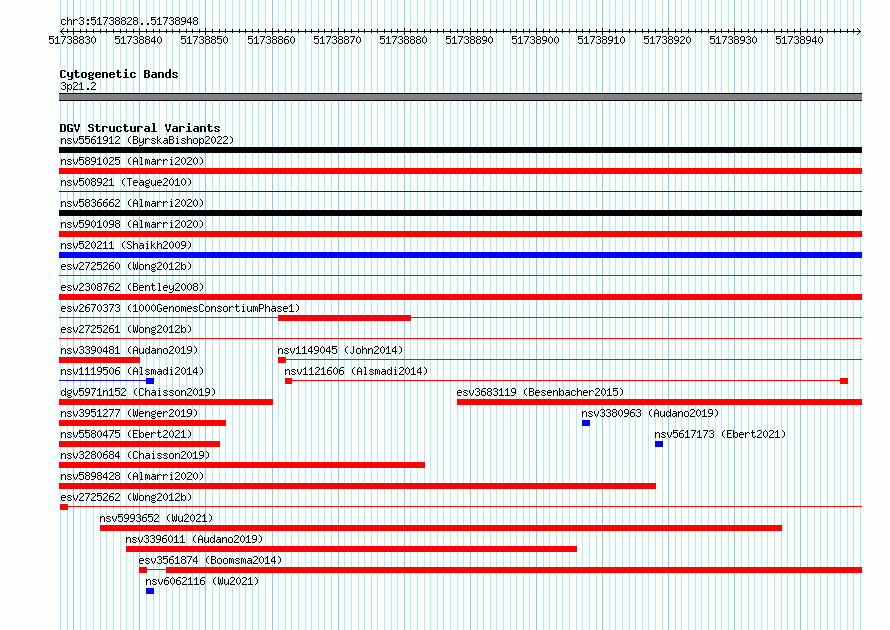Click the blue bar for nsv520211
The width and height of the screenshot is (890, 630).
[x=460, y=255]
